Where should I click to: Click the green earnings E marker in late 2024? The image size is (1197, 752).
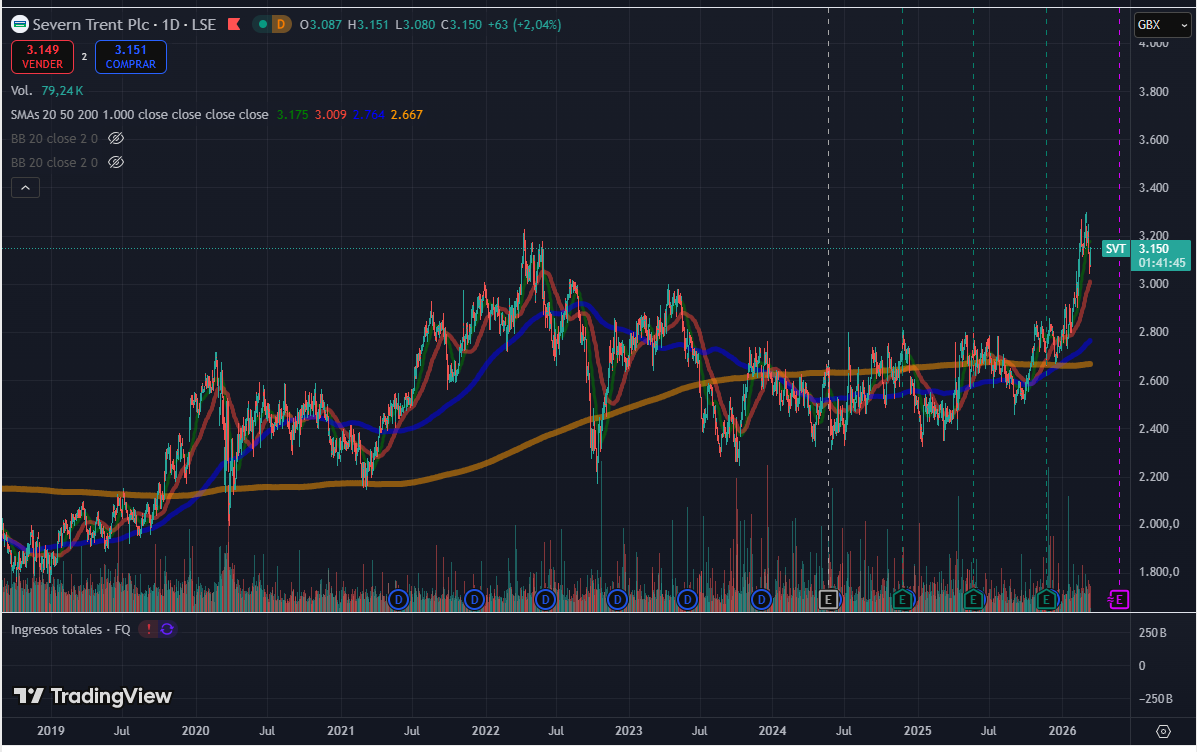pos(902,600)
